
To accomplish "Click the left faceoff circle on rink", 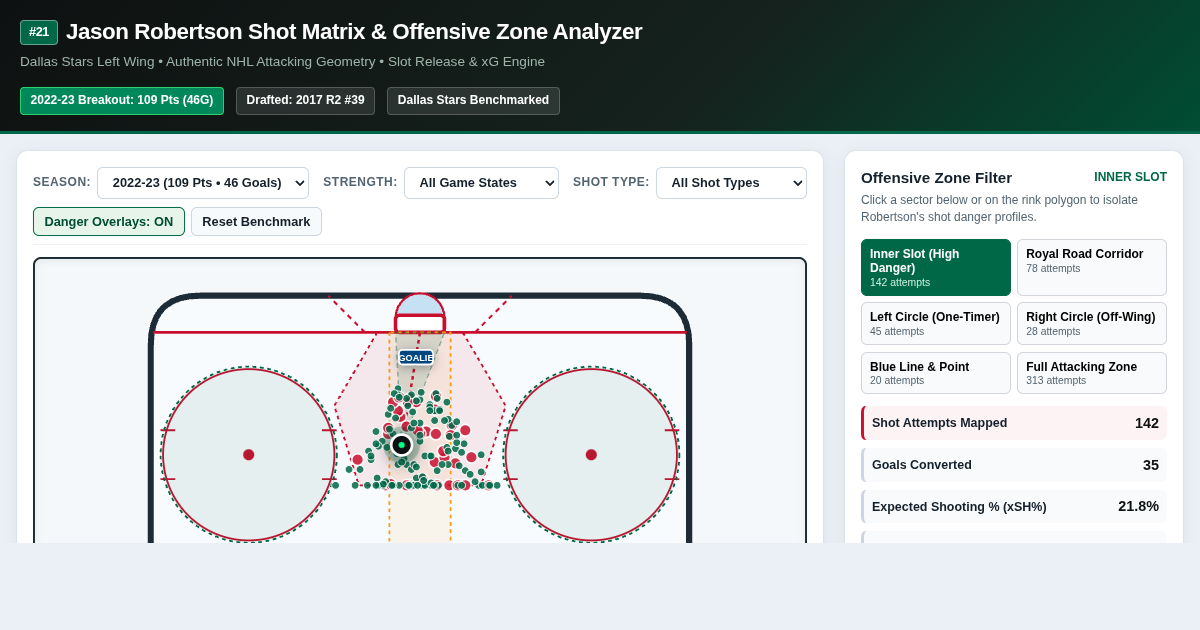I will [249, 455].
